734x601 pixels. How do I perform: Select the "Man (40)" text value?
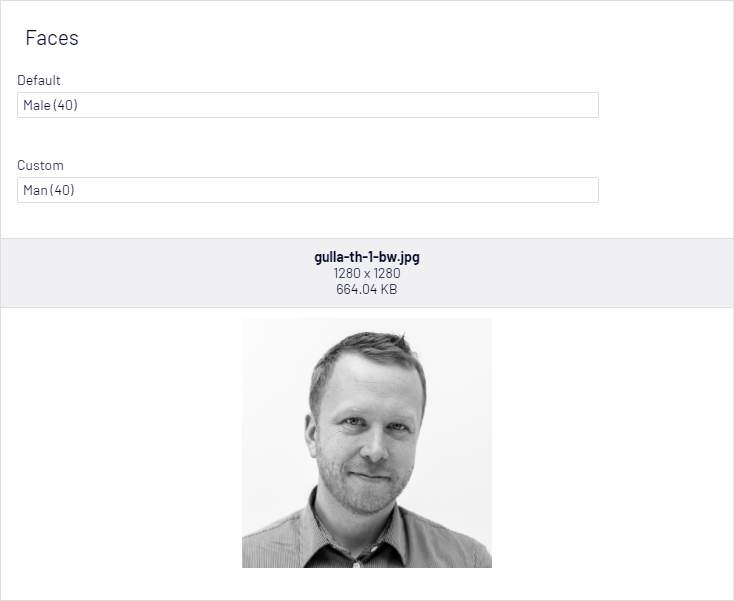click(49, 191)
